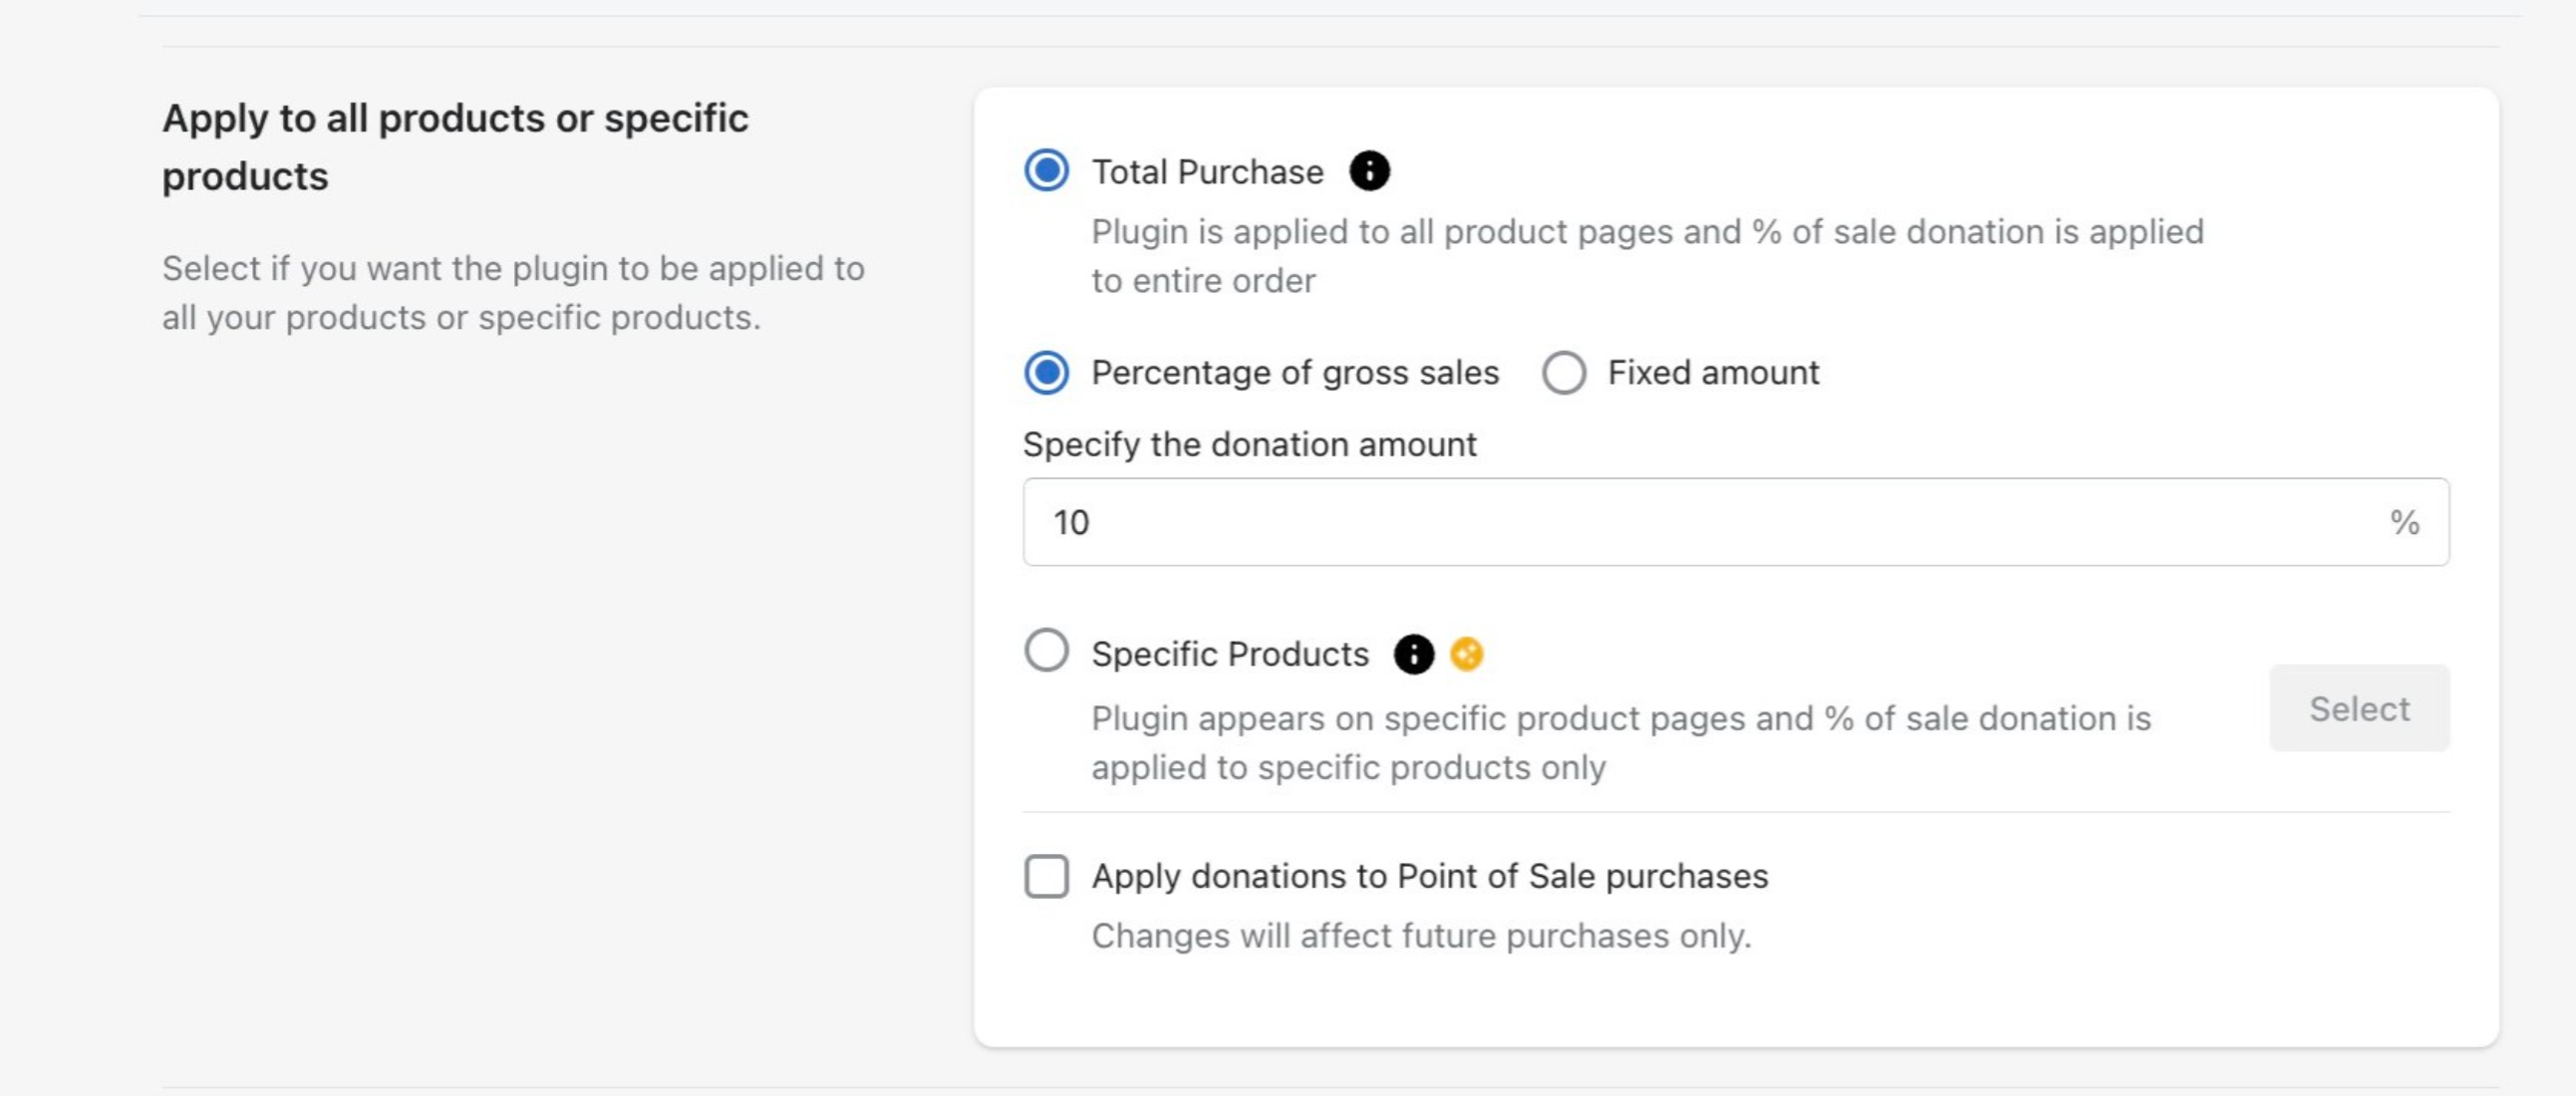Choose the Fixed amount radio circle
This screenshot has height=1096, width=2576.
1563,373
